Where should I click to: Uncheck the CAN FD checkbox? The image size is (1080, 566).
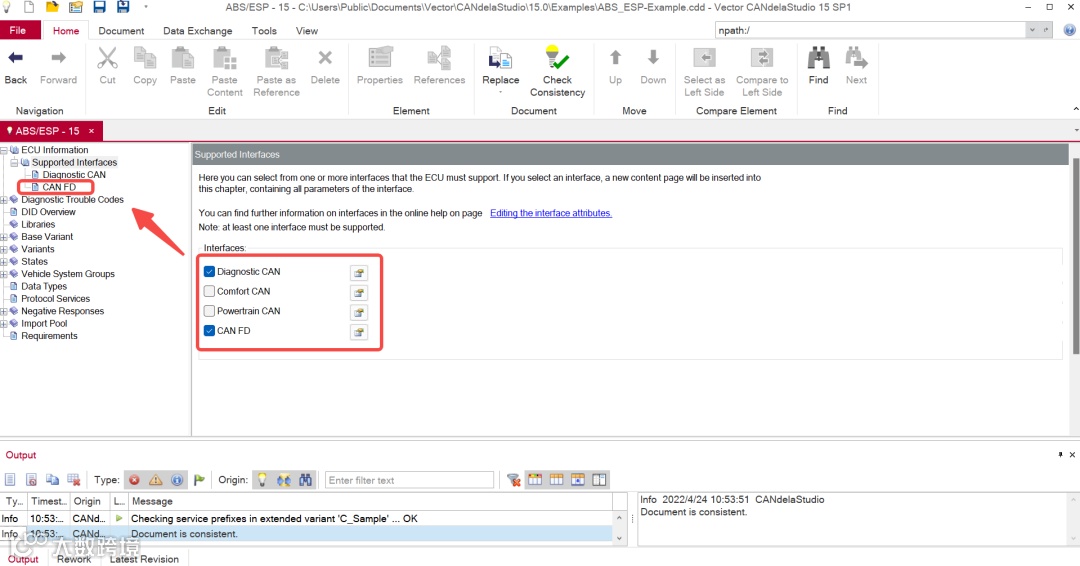click(x=209, y=331)
